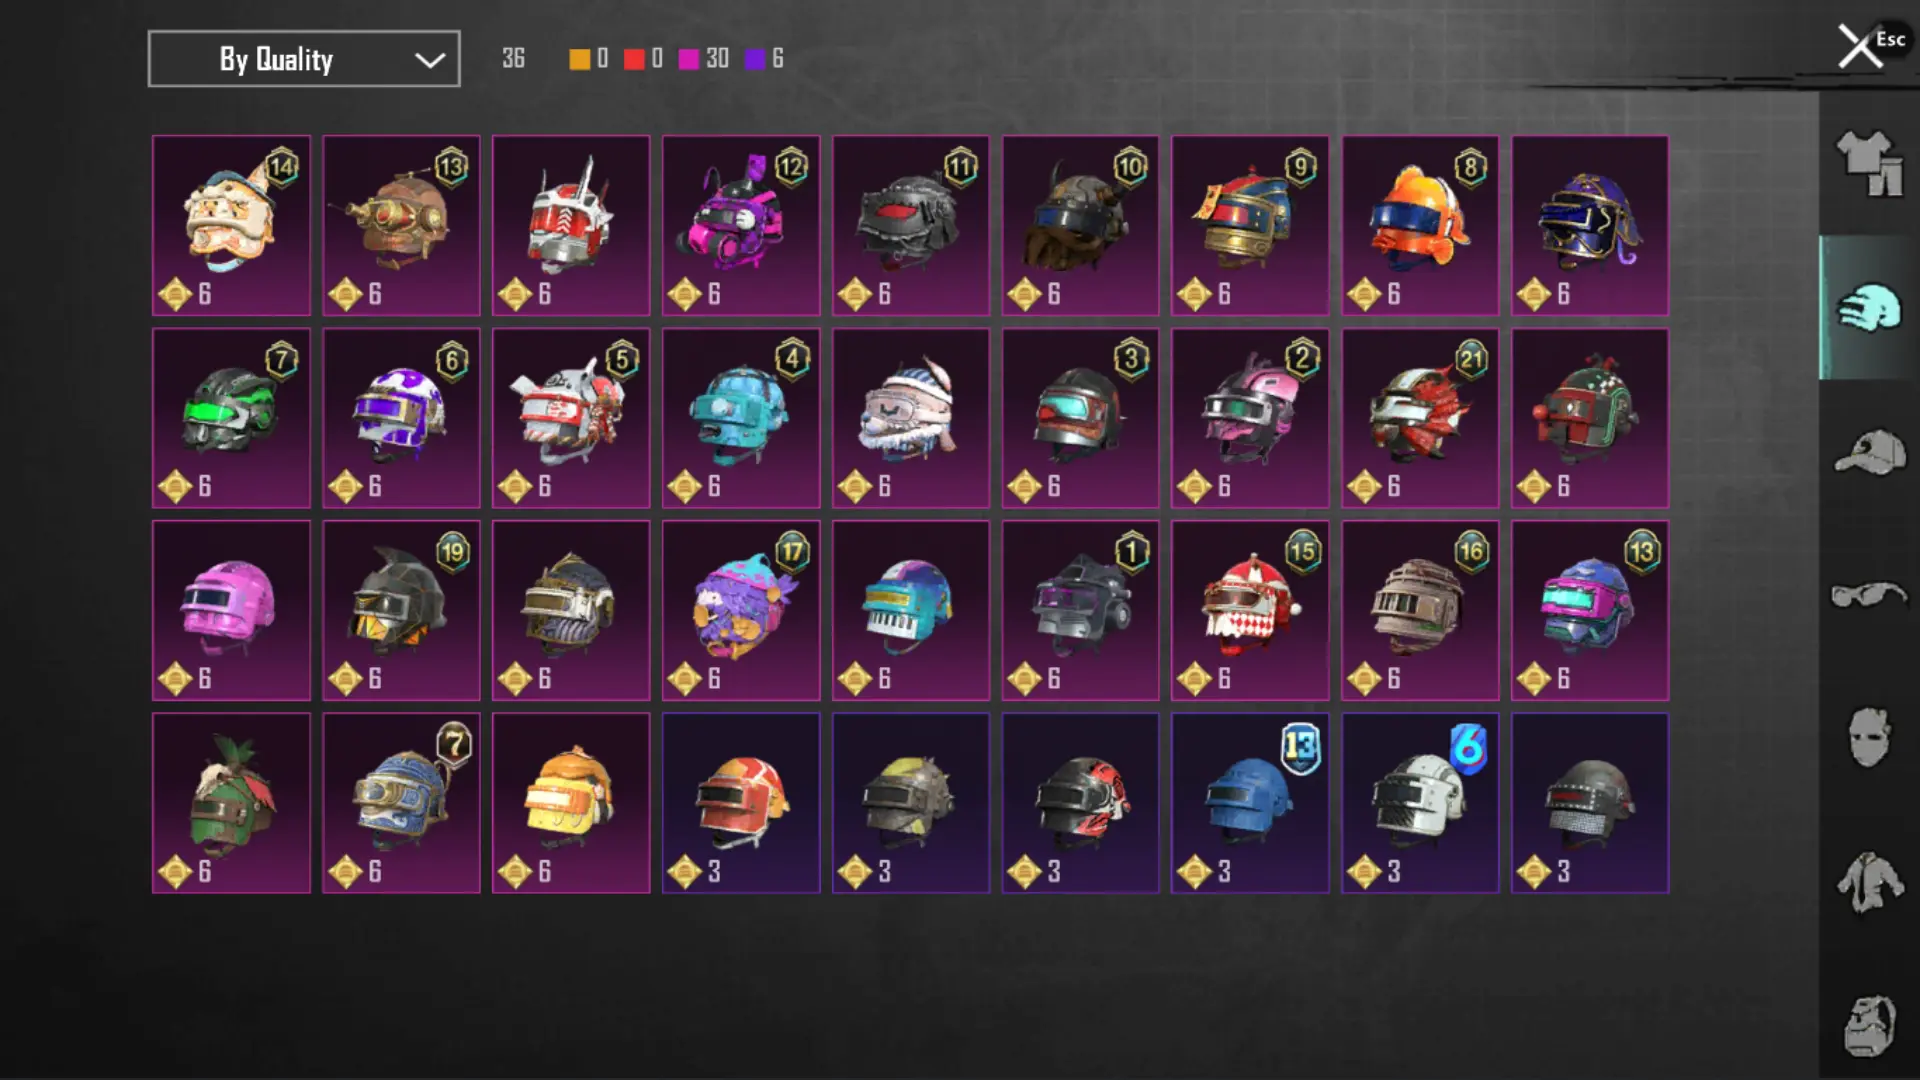Open the outfit sets category icon
Viewport: 1920px width, 1080px height.
tap(1869, 163)
